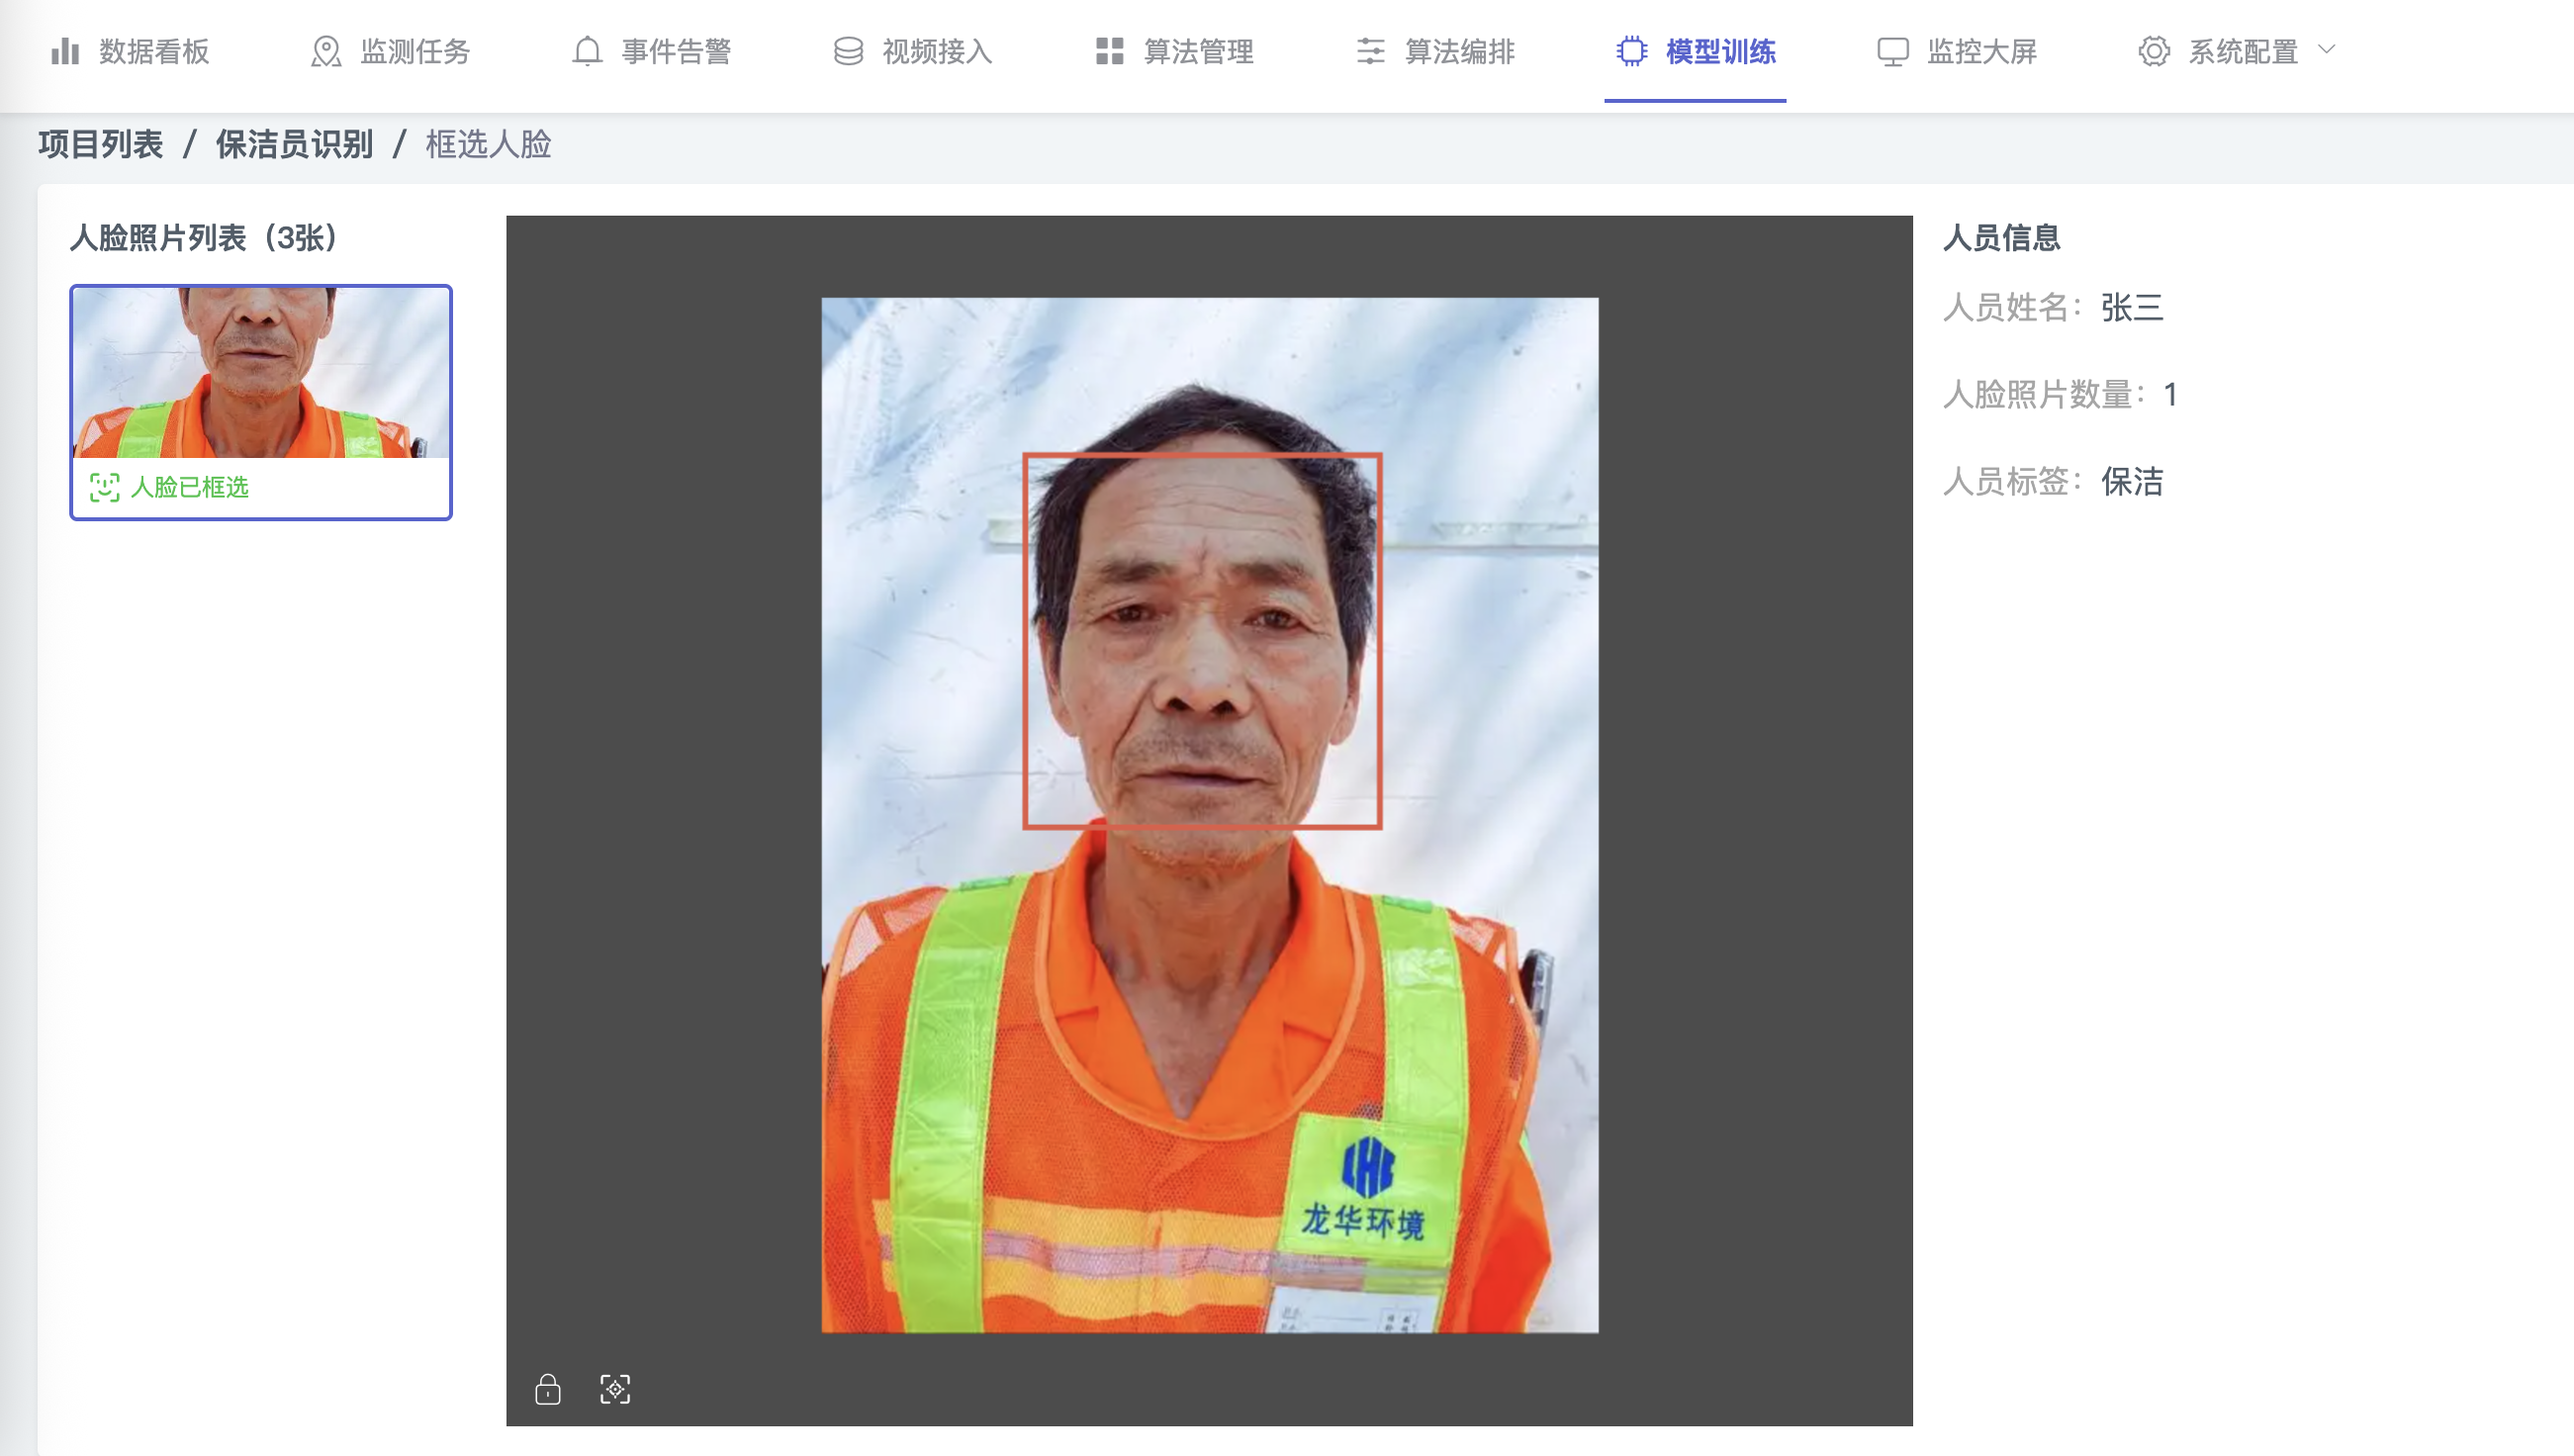Select the 数据看板 bar-chart icon
This screenshot has height=1456, width=2574.
(x=64, y=50)
